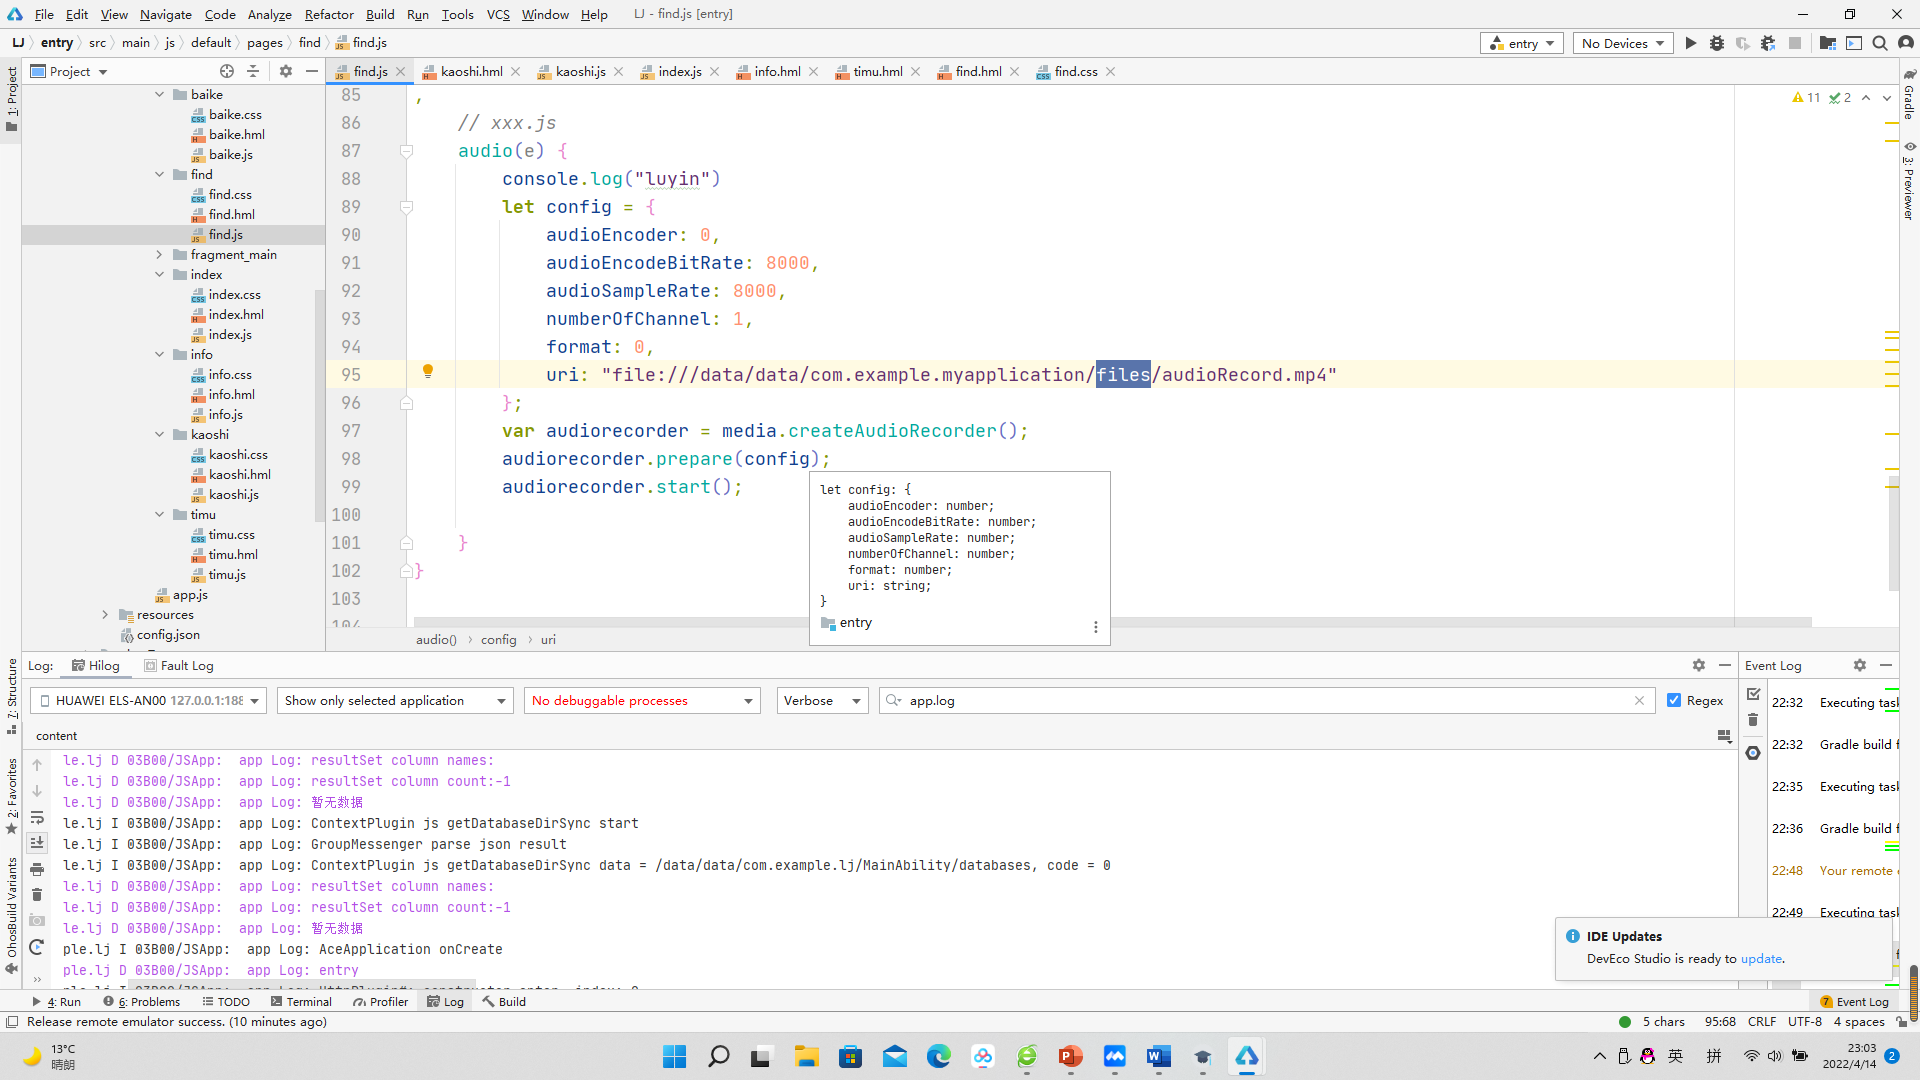Viewport: 1920px width, 1080px height.
Task: Open the Terminal tool window tab
Action: click(x=301, y=1002)
